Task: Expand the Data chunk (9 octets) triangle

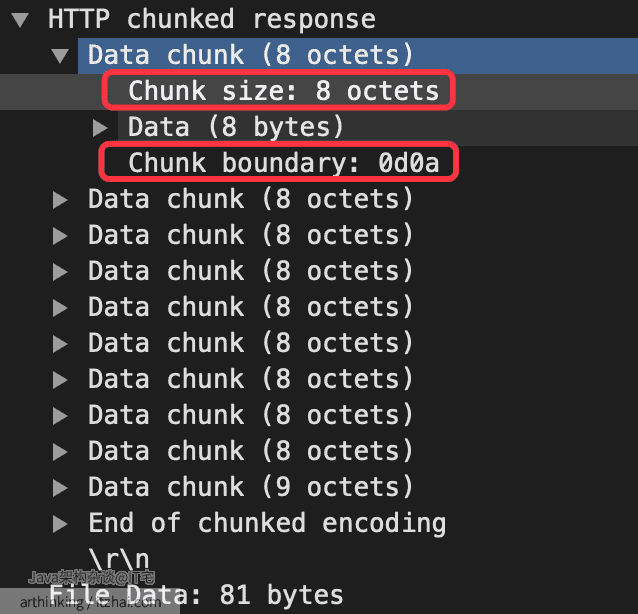Action: click(60, 488)
